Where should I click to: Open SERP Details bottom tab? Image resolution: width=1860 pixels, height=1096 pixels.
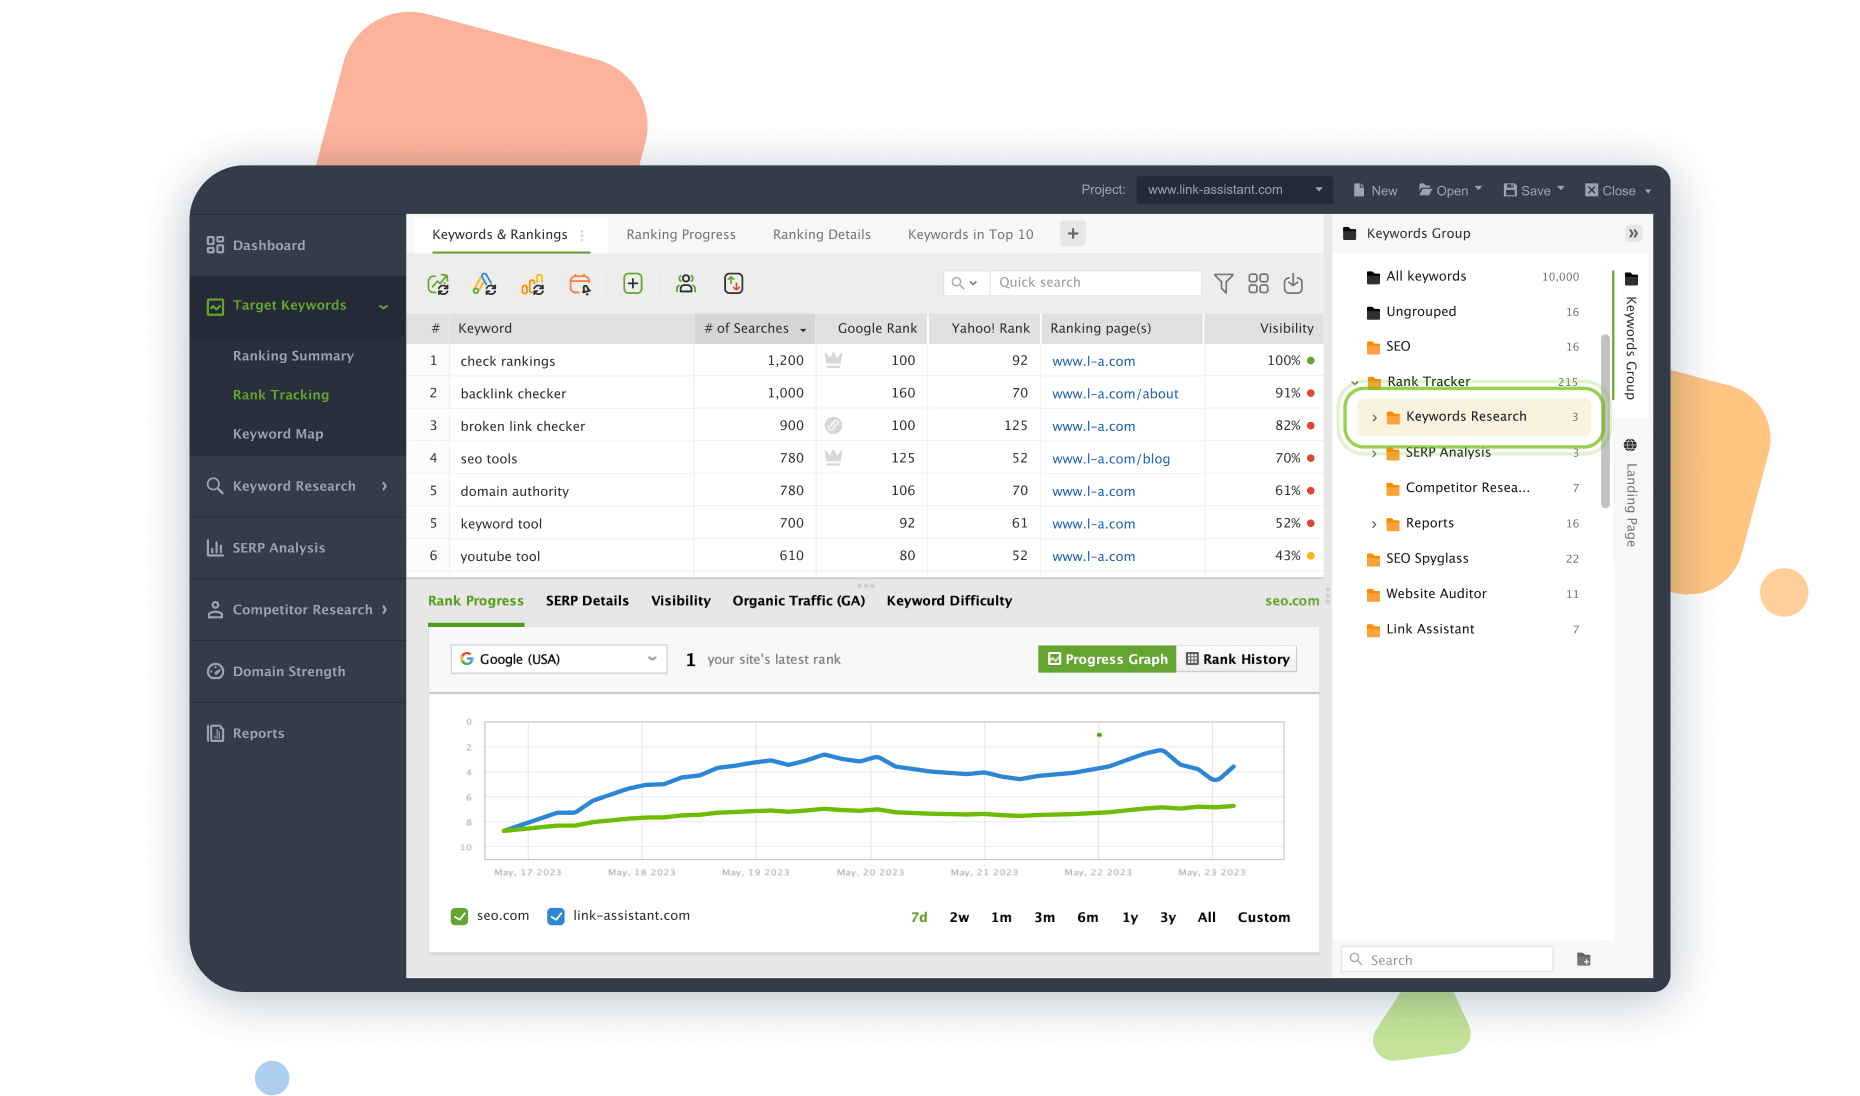pos(587,601)
